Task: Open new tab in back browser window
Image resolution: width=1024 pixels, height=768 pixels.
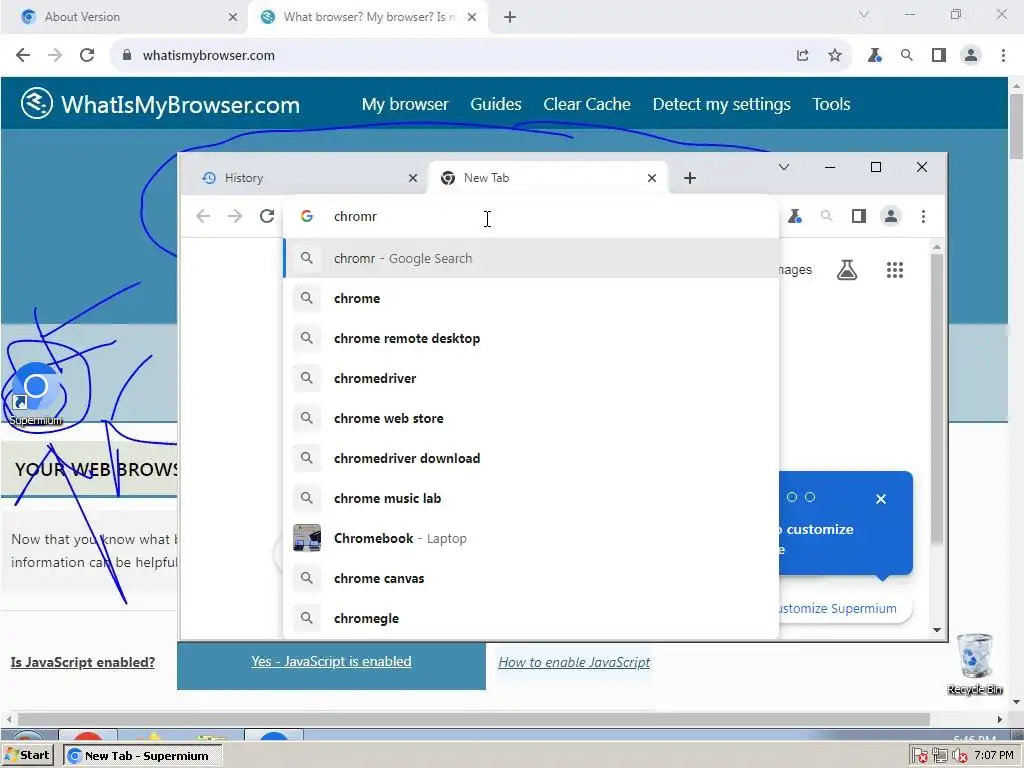Action: tap(510, 17)
